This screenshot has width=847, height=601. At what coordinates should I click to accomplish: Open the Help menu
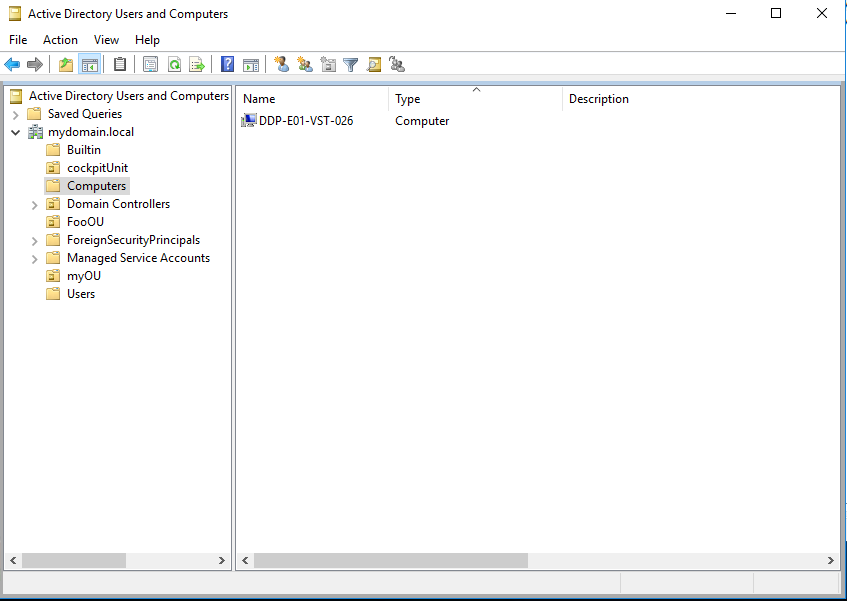click(147, 40)
